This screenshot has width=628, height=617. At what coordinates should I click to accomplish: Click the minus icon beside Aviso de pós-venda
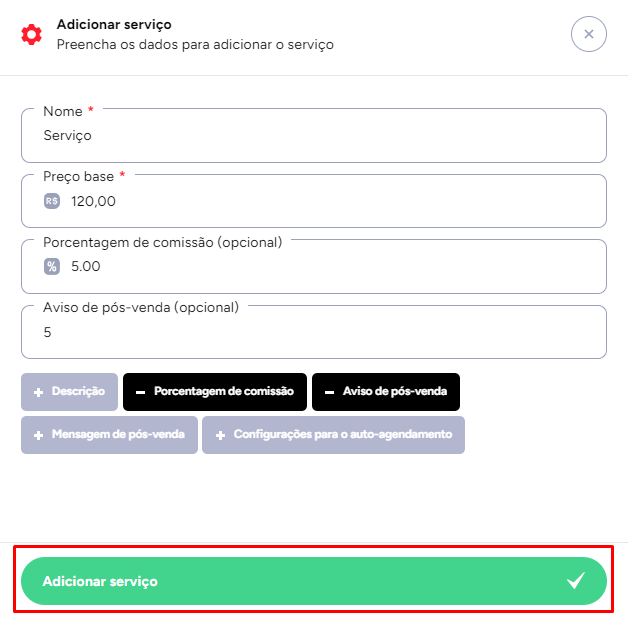coord(329,392)
